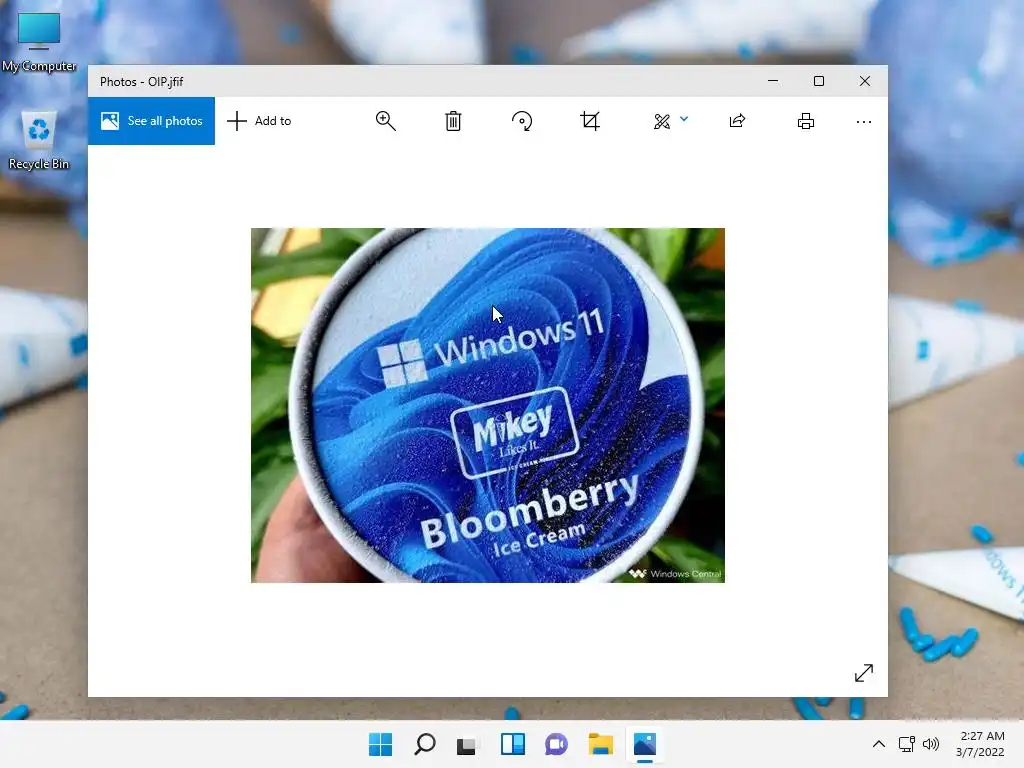Screen dimensions: 1024x768
Task: Open the Crop tool
Action: pos(590,121)
